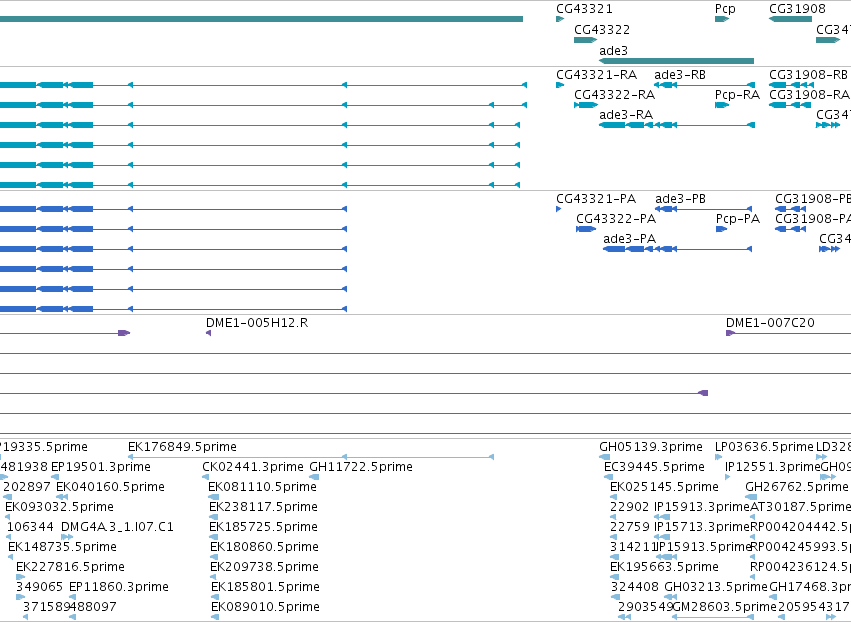
Task: Select the Pcp-RA transcript label
Action: pyautogui.click(x=737, y=94)
